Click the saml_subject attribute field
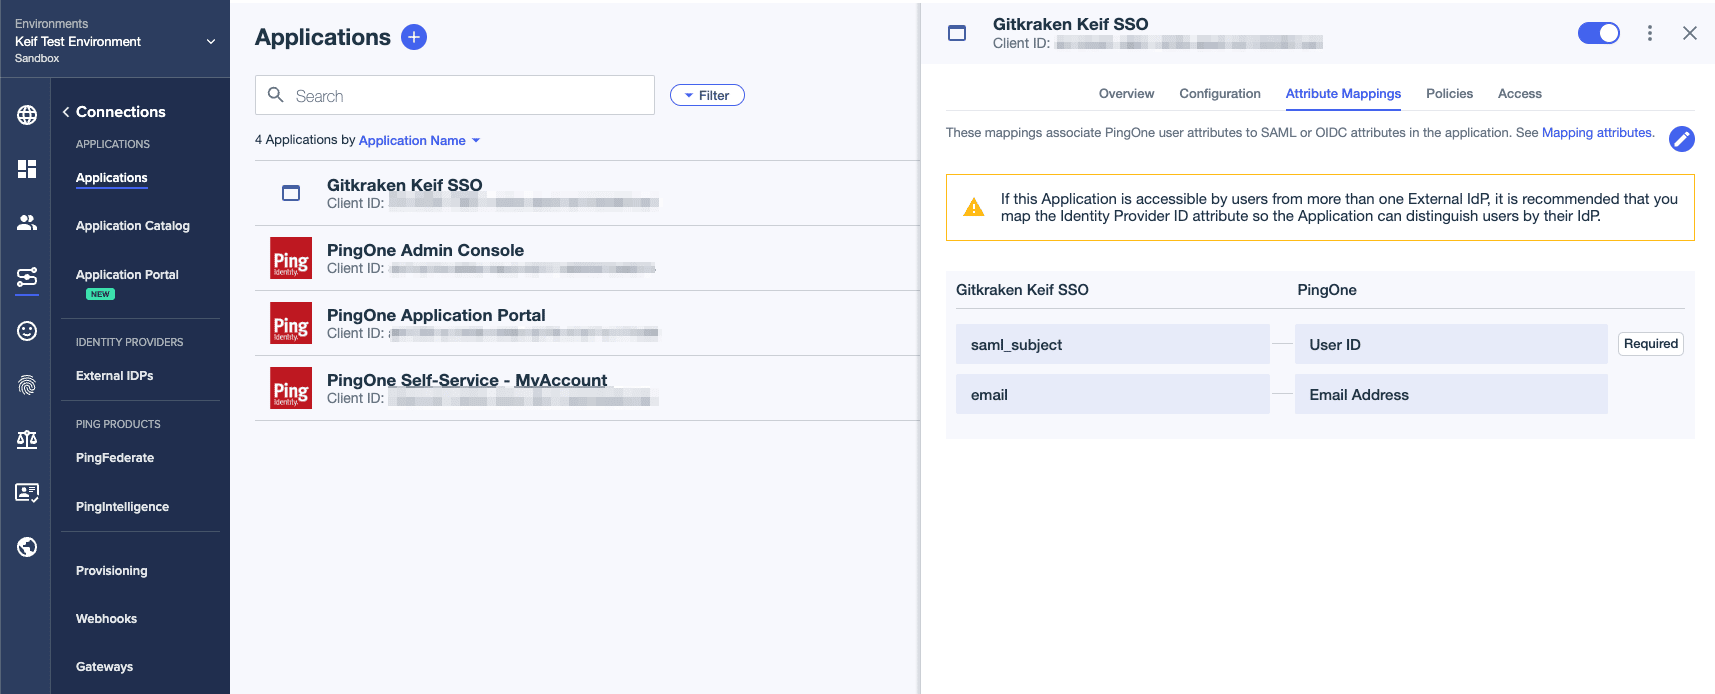The height and width of the screenshot is (694, 1715). click(1112, 344)
